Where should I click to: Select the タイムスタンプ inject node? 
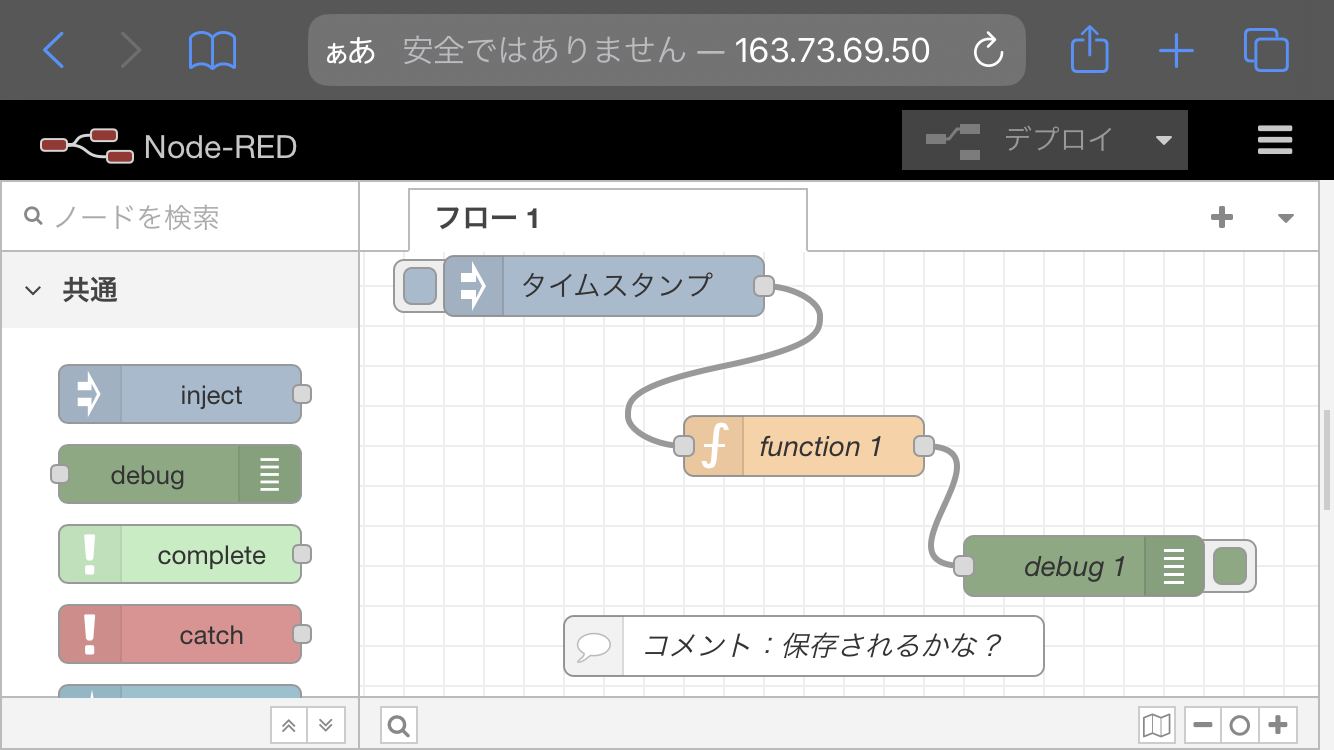point(604,285)
